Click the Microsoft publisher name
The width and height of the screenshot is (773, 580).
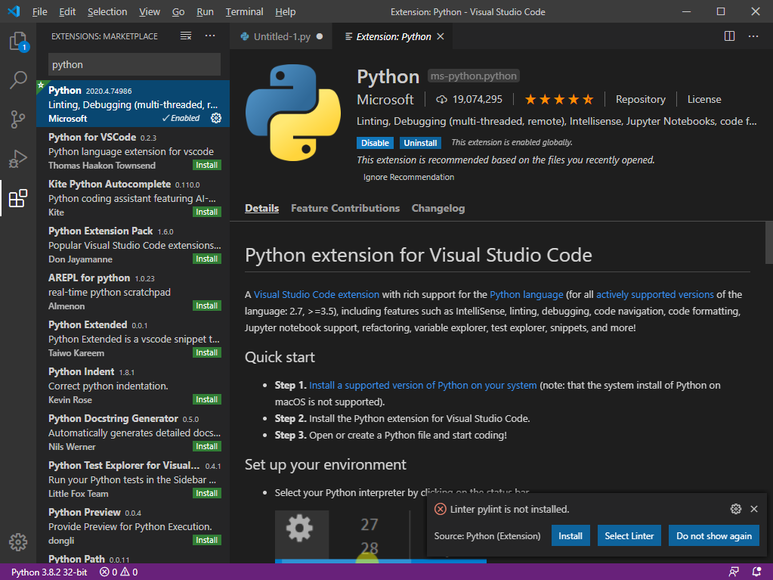tap(385, 100)
